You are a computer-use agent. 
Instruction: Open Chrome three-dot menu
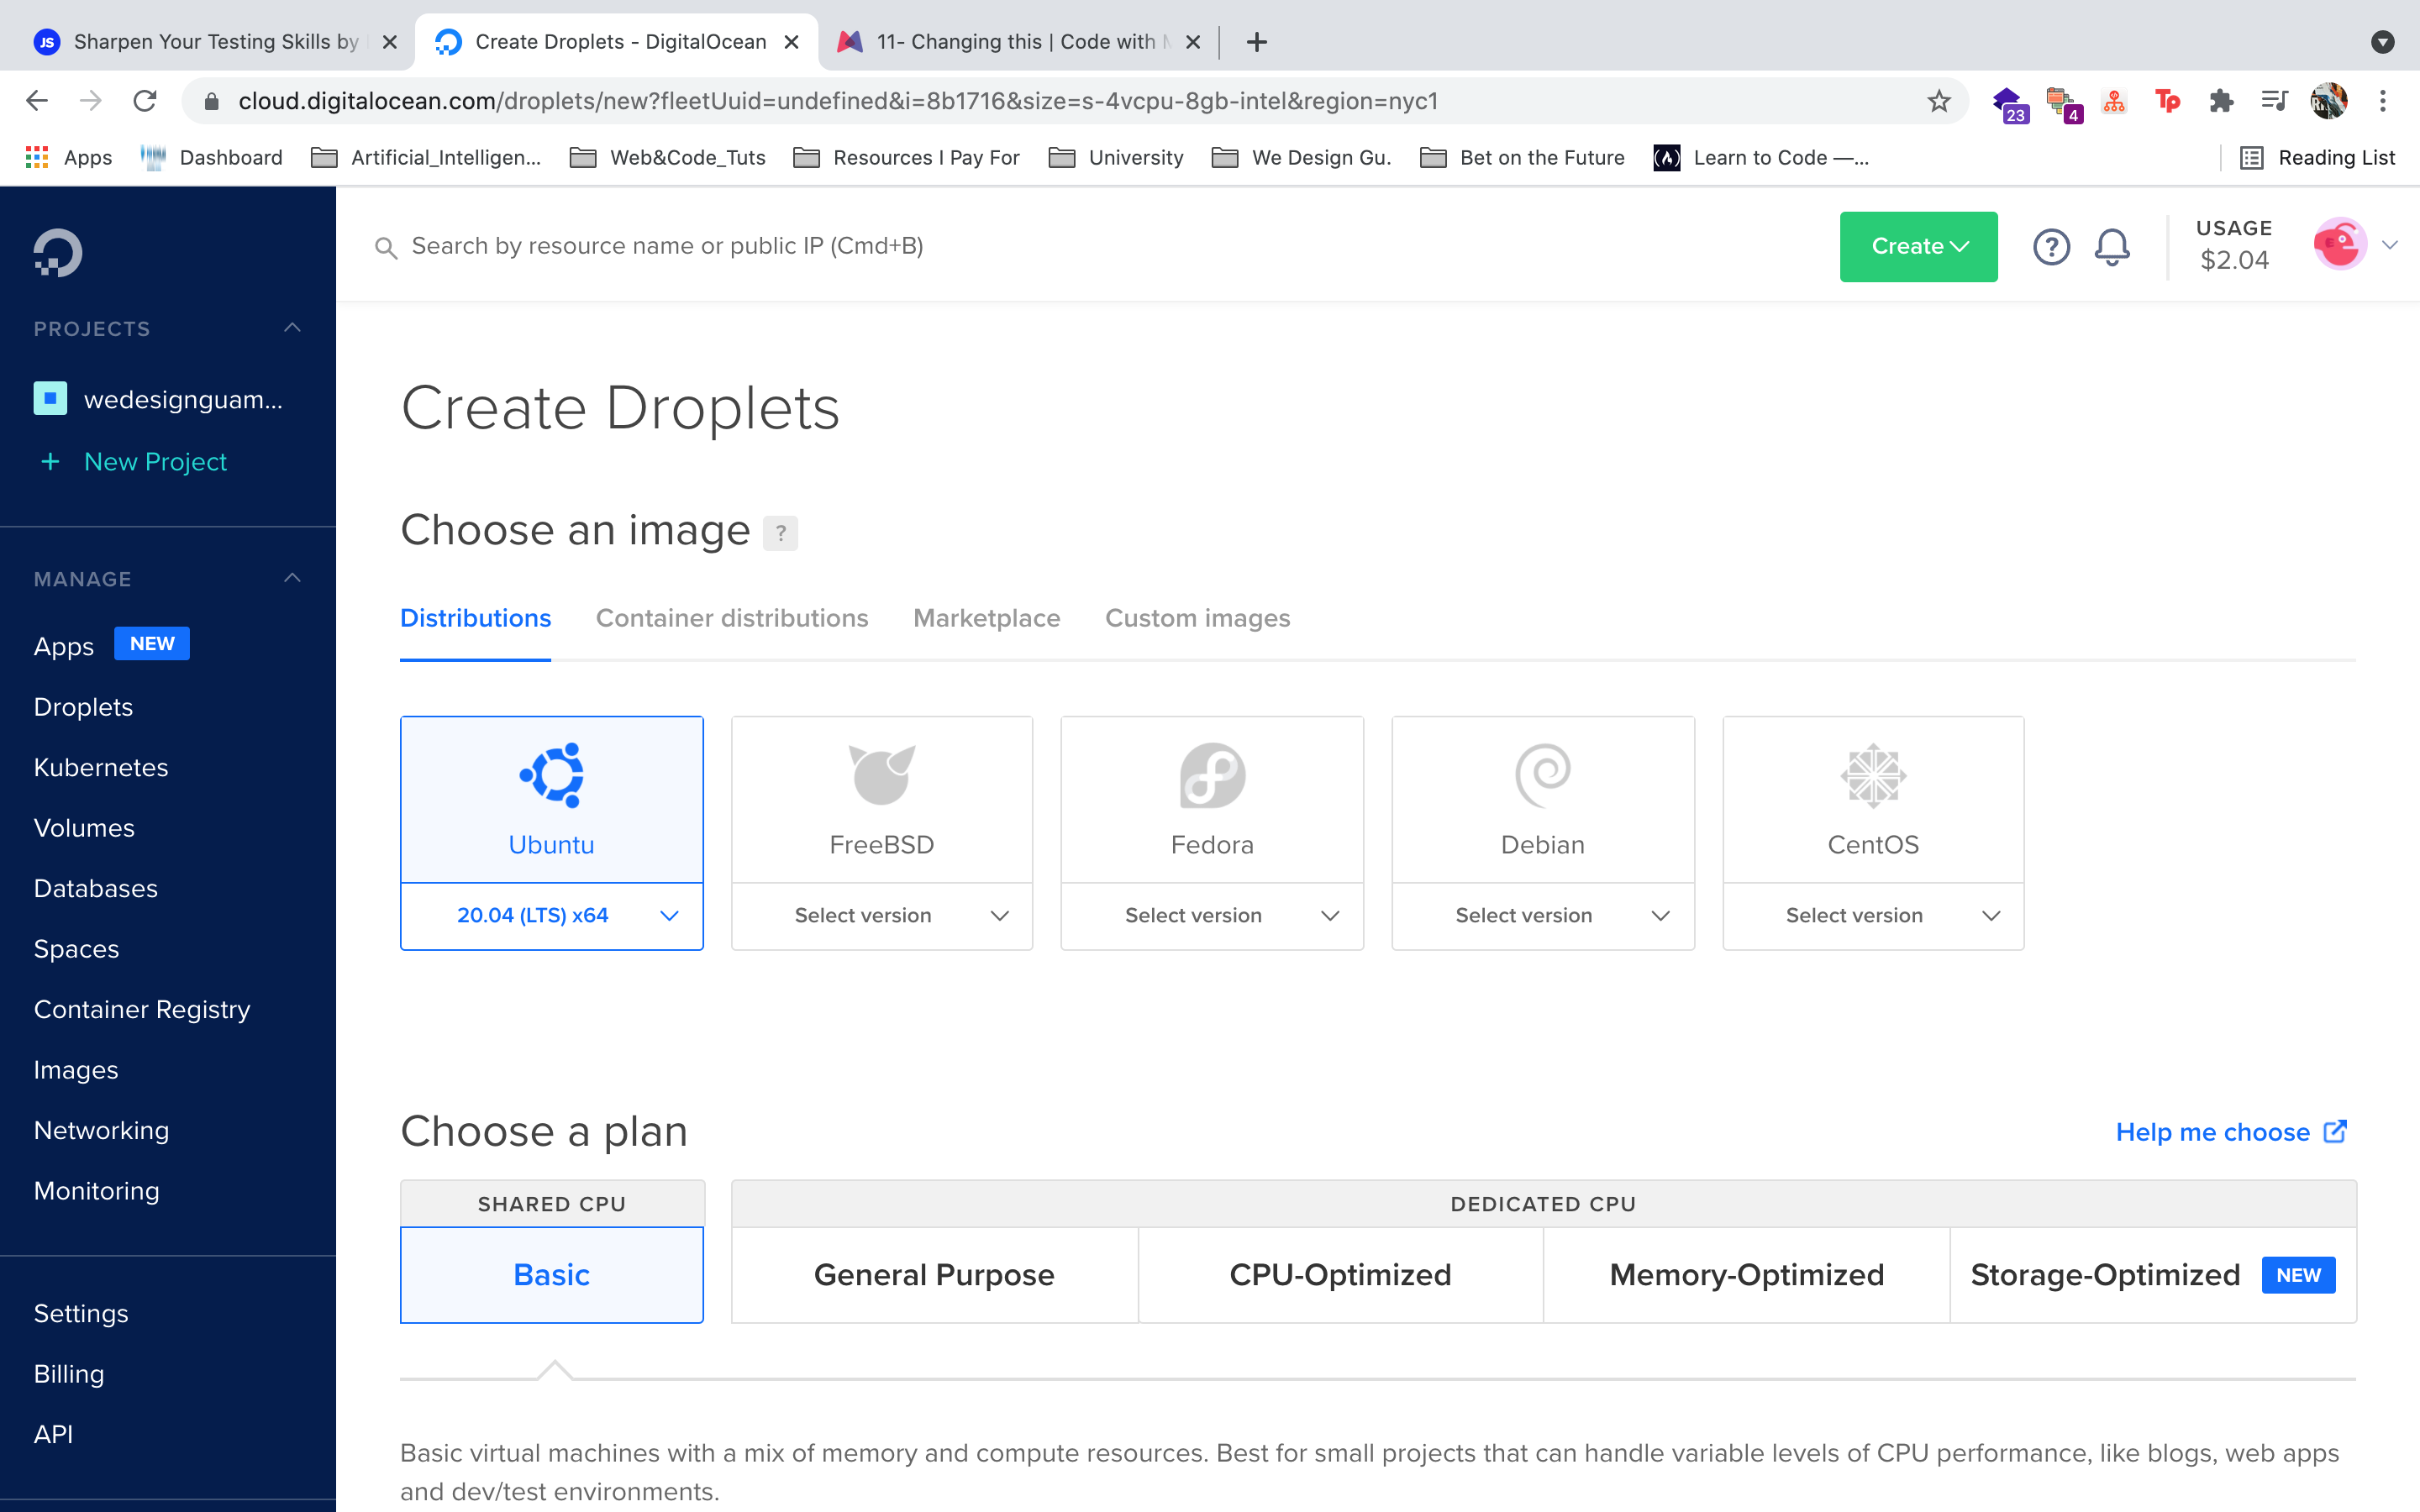coord(2383,101)
